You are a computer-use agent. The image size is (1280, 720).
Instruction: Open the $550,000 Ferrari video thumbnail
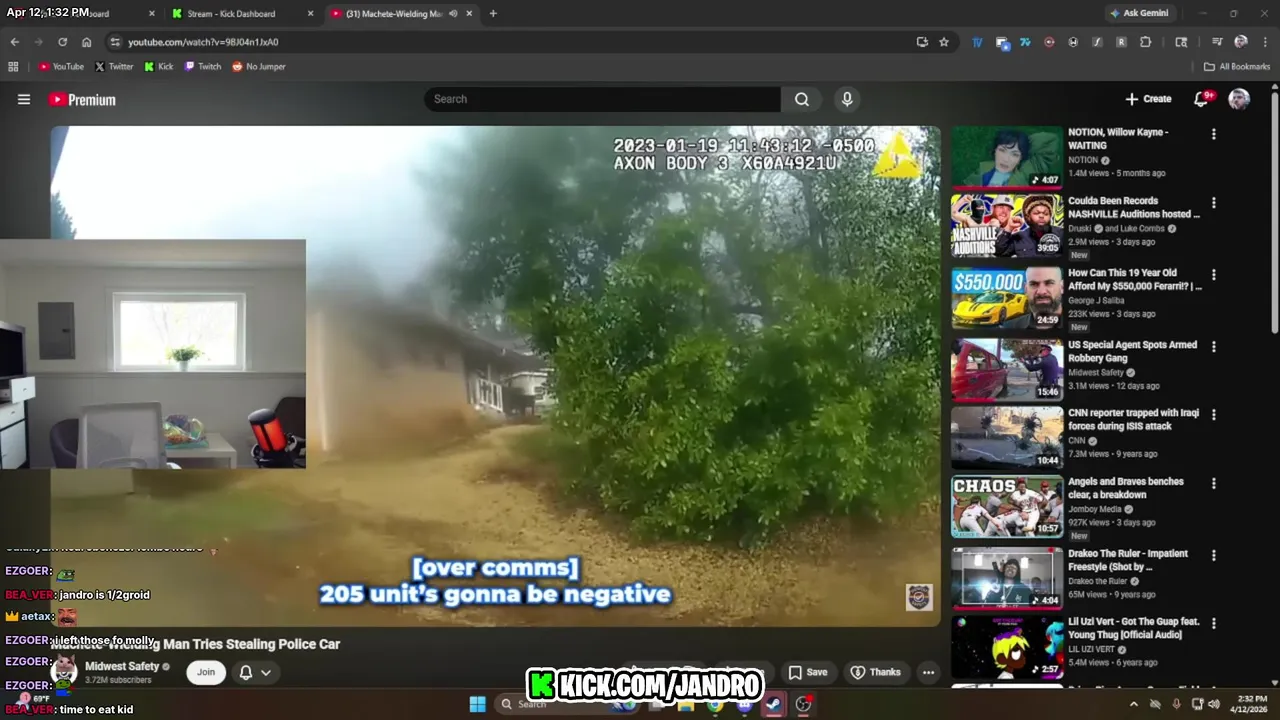(x=1007, y=297)
